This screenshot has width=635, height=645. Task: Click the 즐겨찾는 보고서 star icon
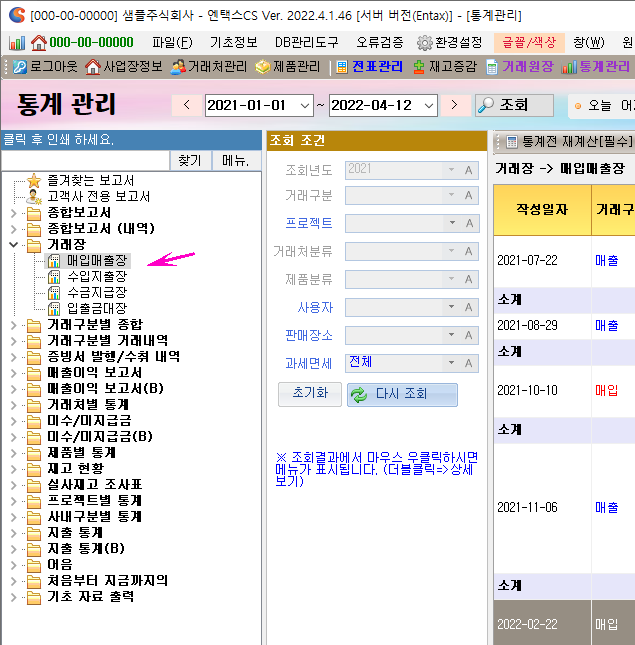34,181
